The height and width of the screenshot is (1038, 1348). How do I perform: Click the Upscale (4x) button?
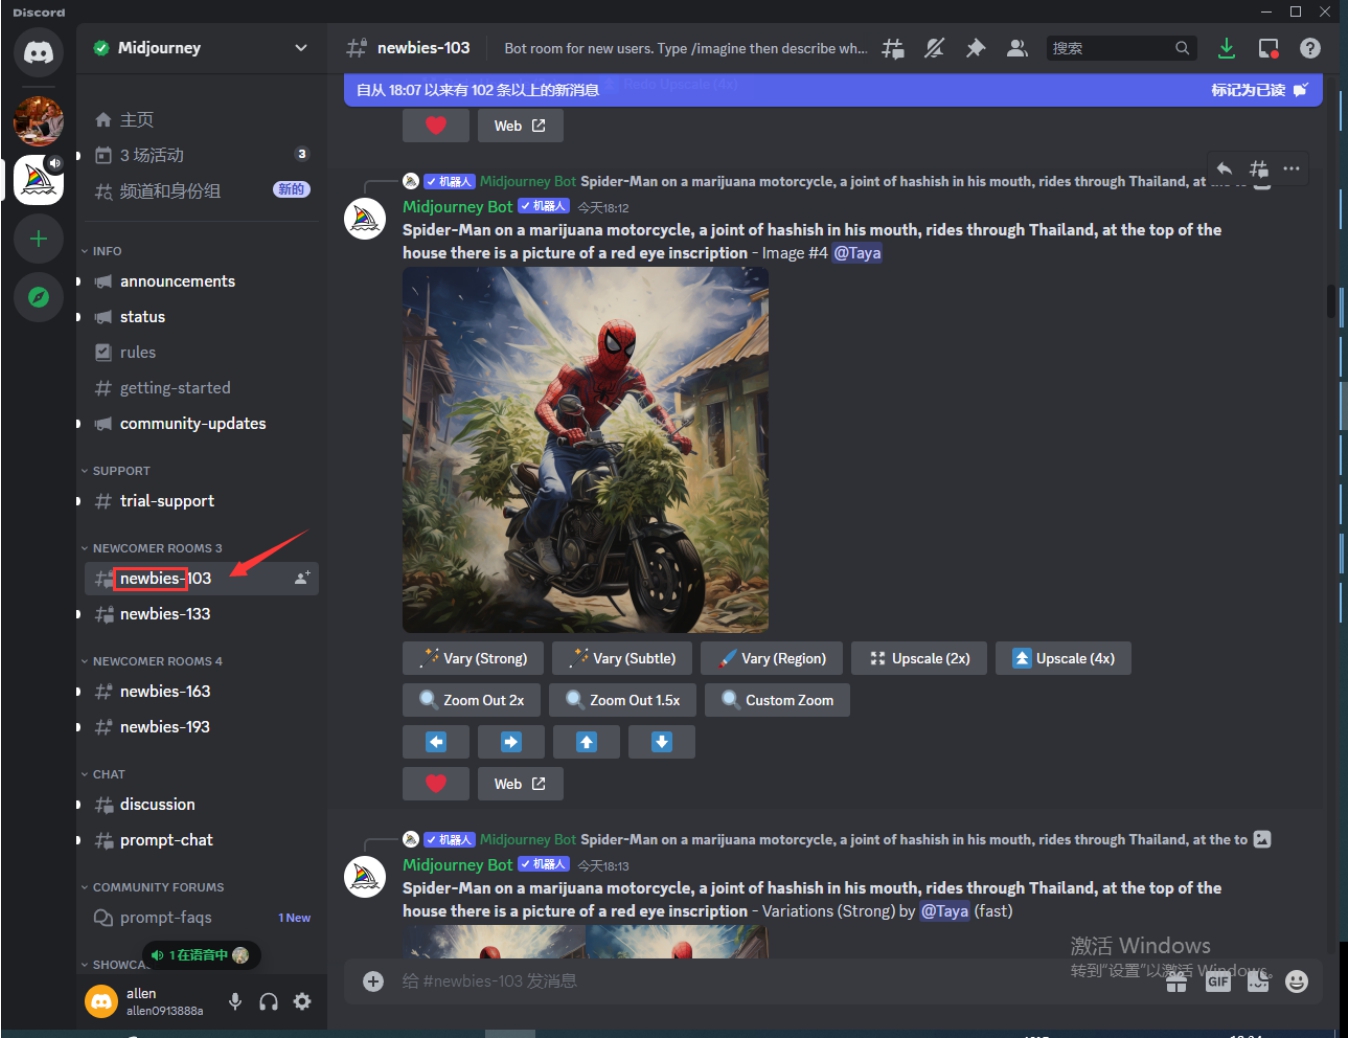click(1063, 658)
